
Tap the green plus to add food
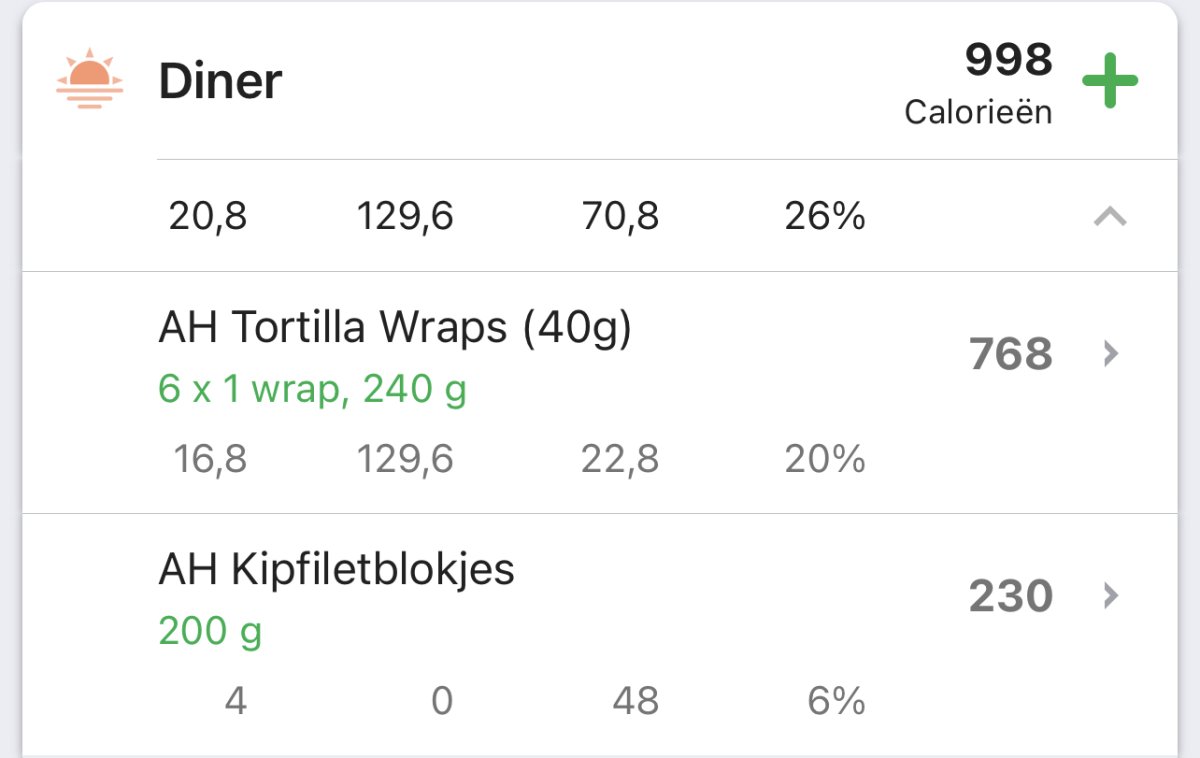(x=1110, y=82)
